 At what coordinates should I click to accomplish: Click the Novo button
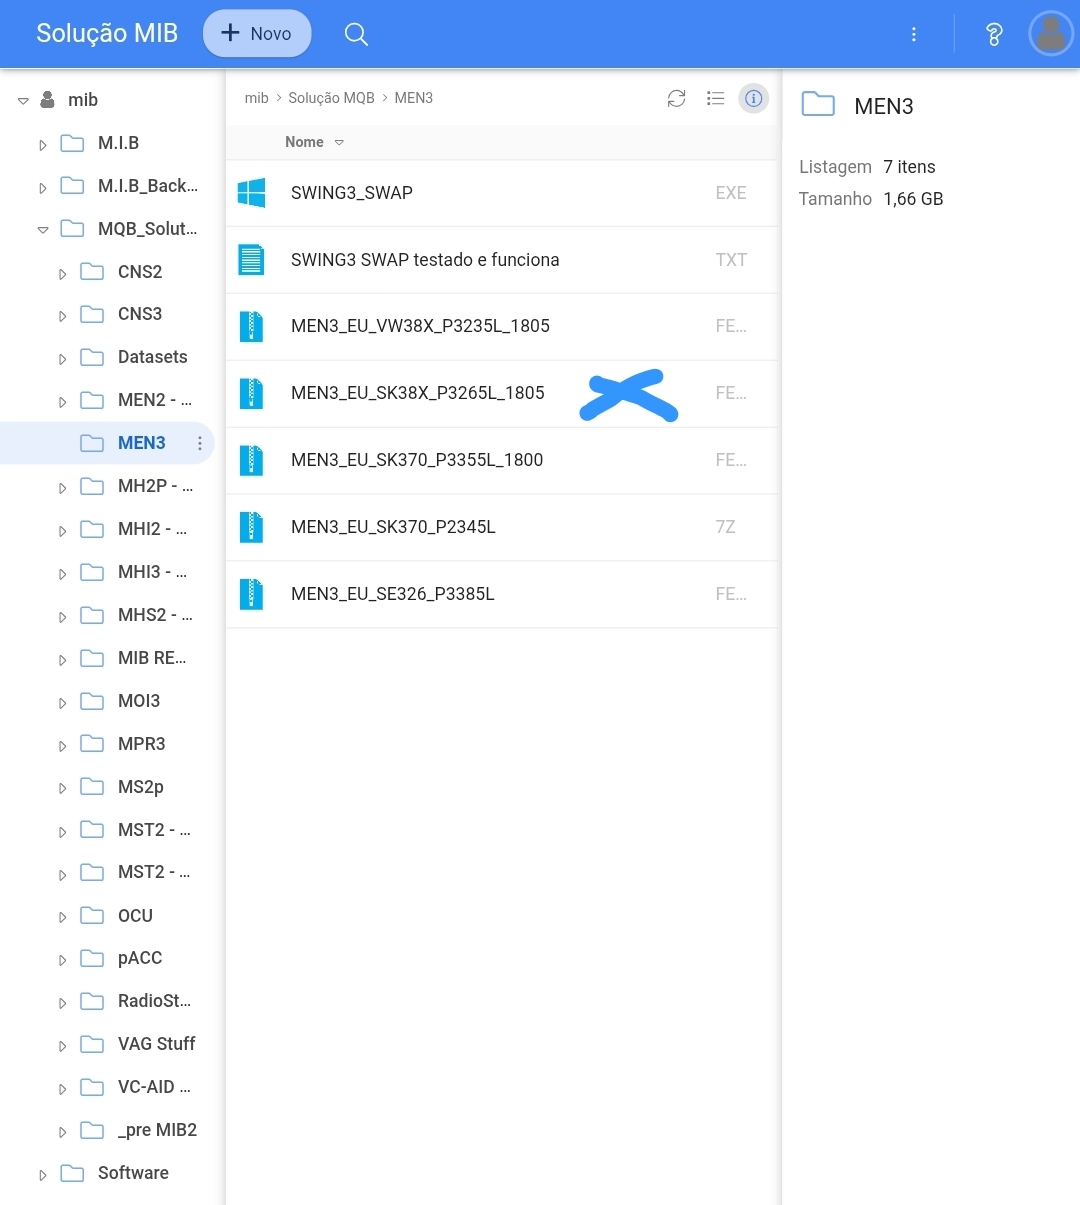tap(257, 34)
